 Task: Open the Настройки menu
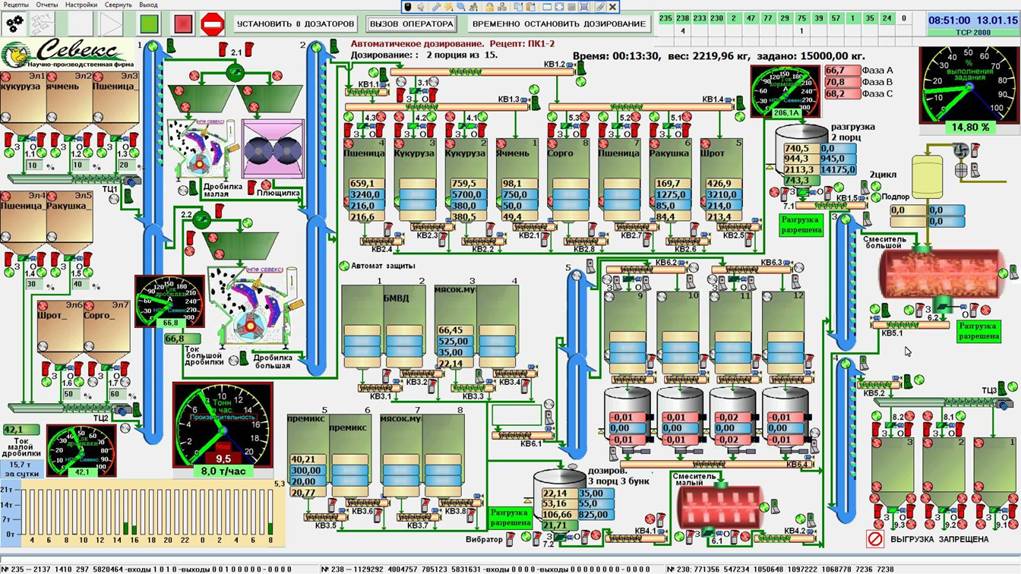[81, 5]
